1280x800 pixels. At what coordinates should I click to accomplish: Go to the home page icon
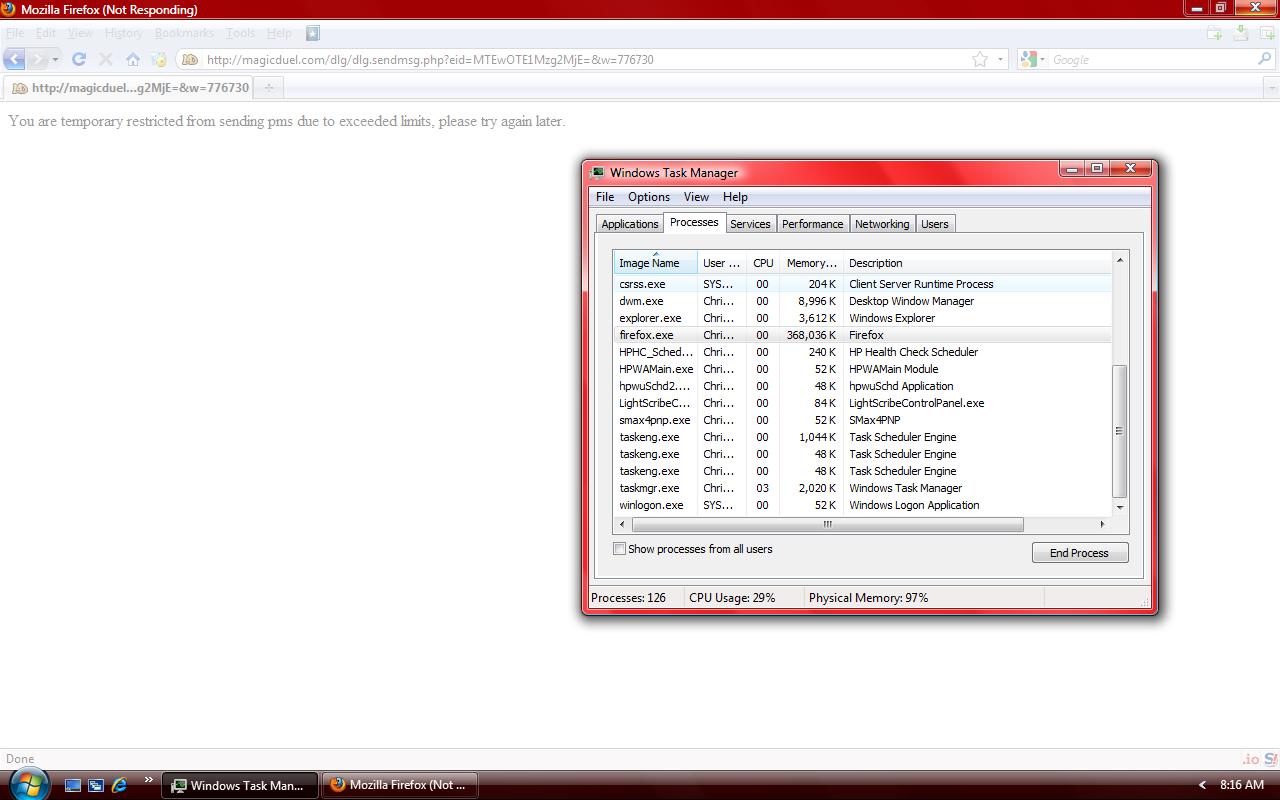pyautogui.click(x=132, y=59)
